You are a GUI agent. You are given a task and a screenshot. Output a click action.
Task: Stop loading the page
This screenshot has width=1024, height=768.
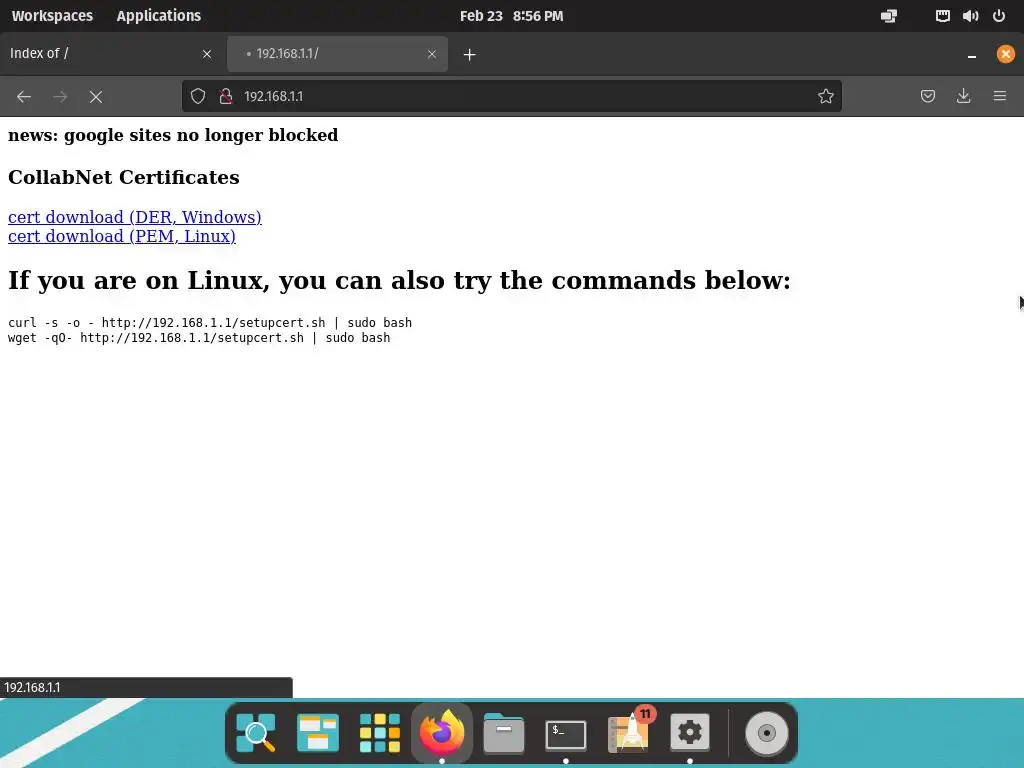pyautogui.click(x=96, y=97)
